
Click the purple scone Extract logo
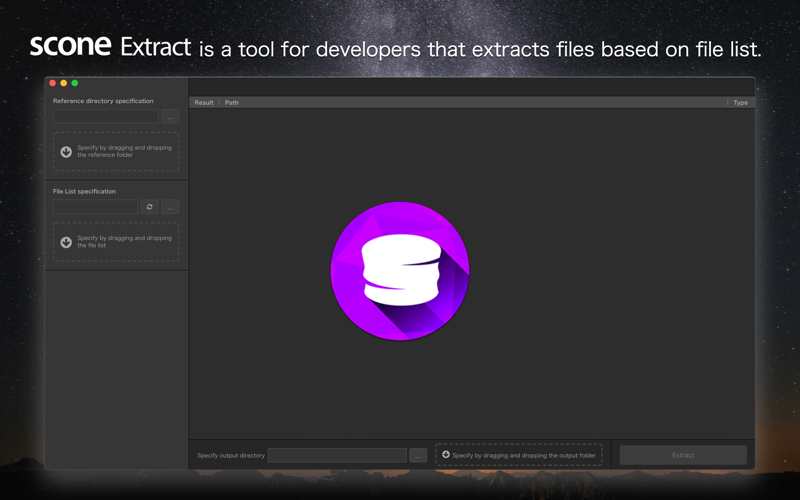(x=400, y=271)
